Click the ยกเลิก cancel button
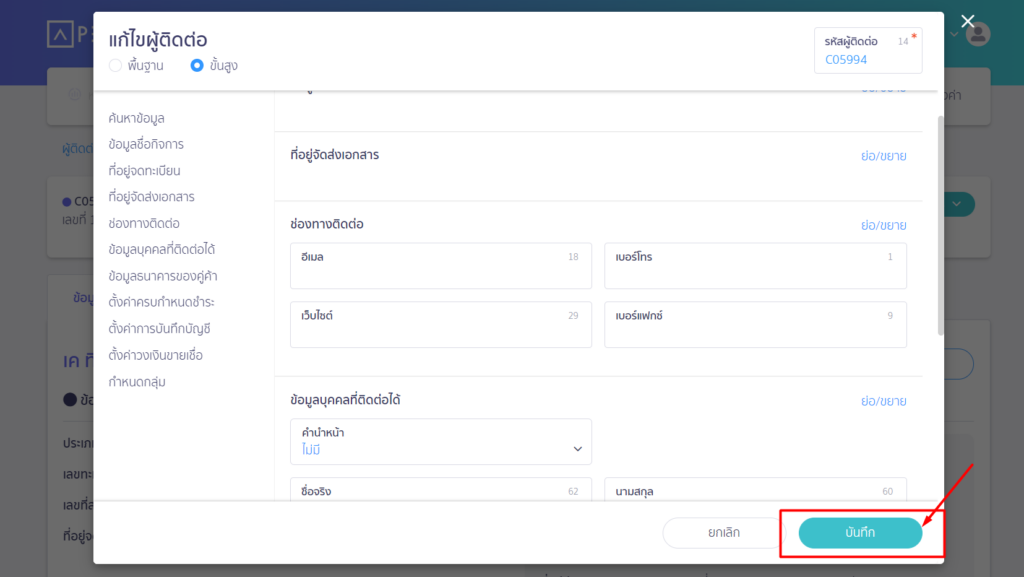 point(723,533)
